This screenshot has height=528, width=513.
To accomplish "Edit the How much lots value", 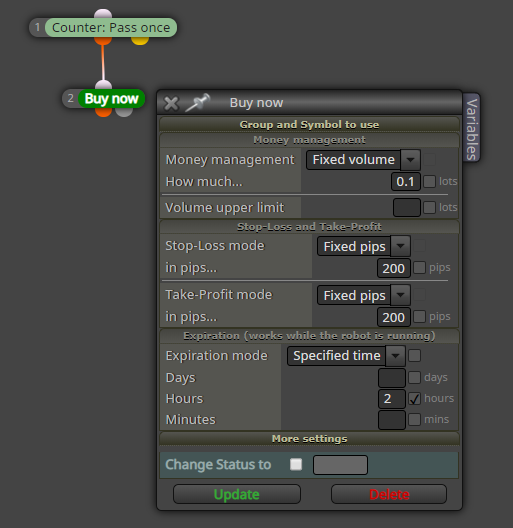I will (x=406, y=182).
